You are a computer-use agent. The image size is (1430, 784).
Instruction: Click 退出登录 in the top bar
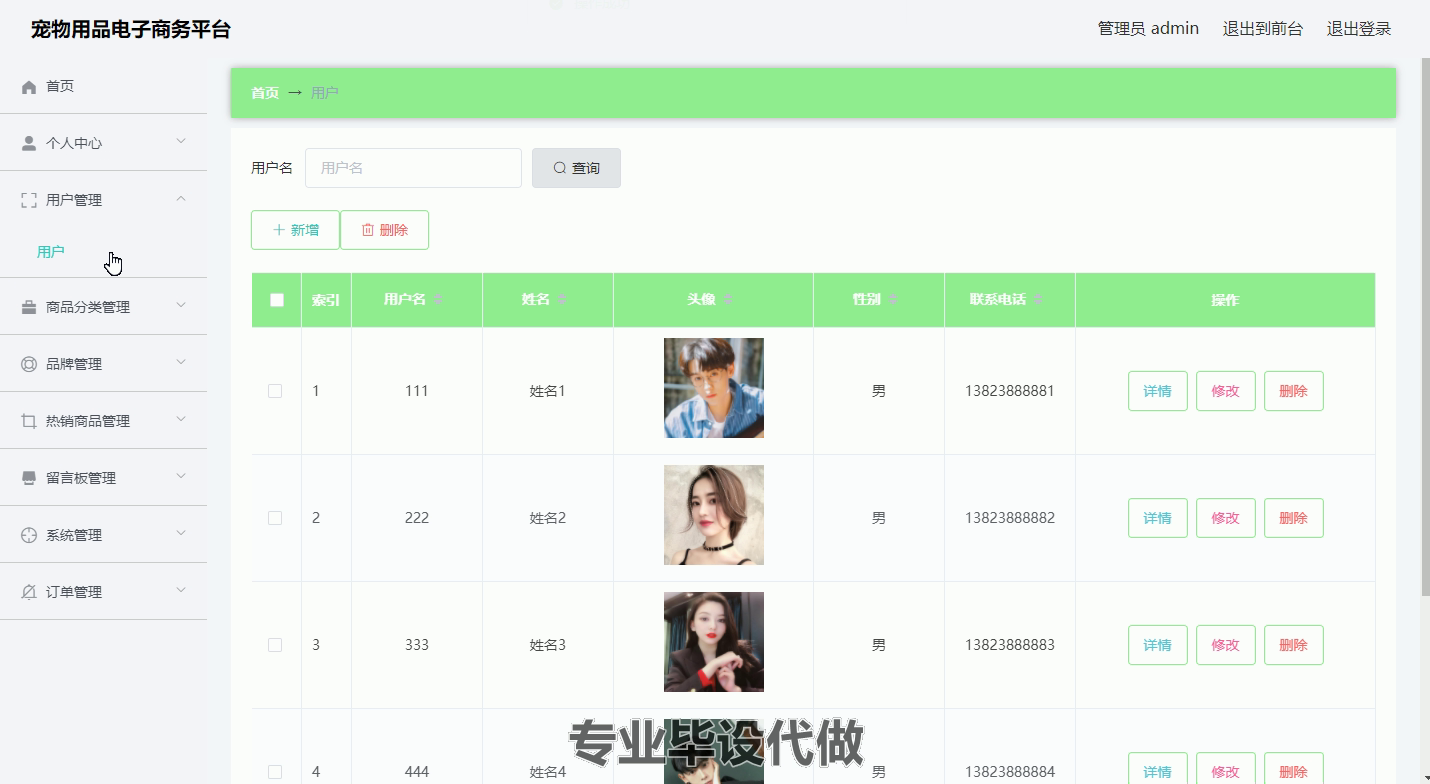click(x=1359, y=29)
